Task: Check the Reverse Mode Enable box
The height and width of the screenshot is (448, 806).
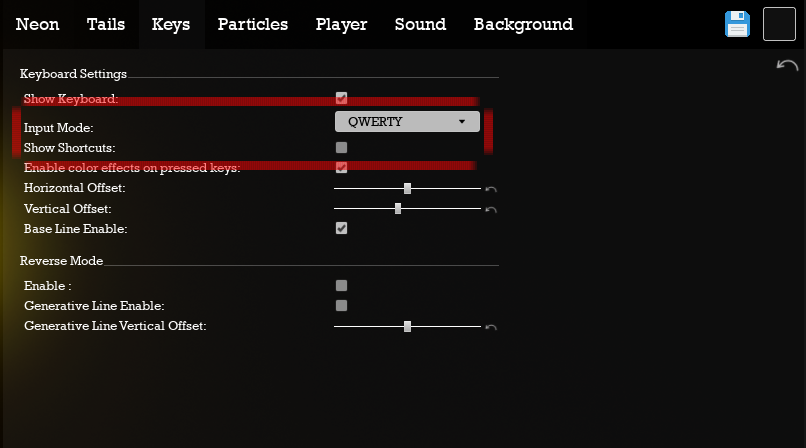Action: point(341,285)
